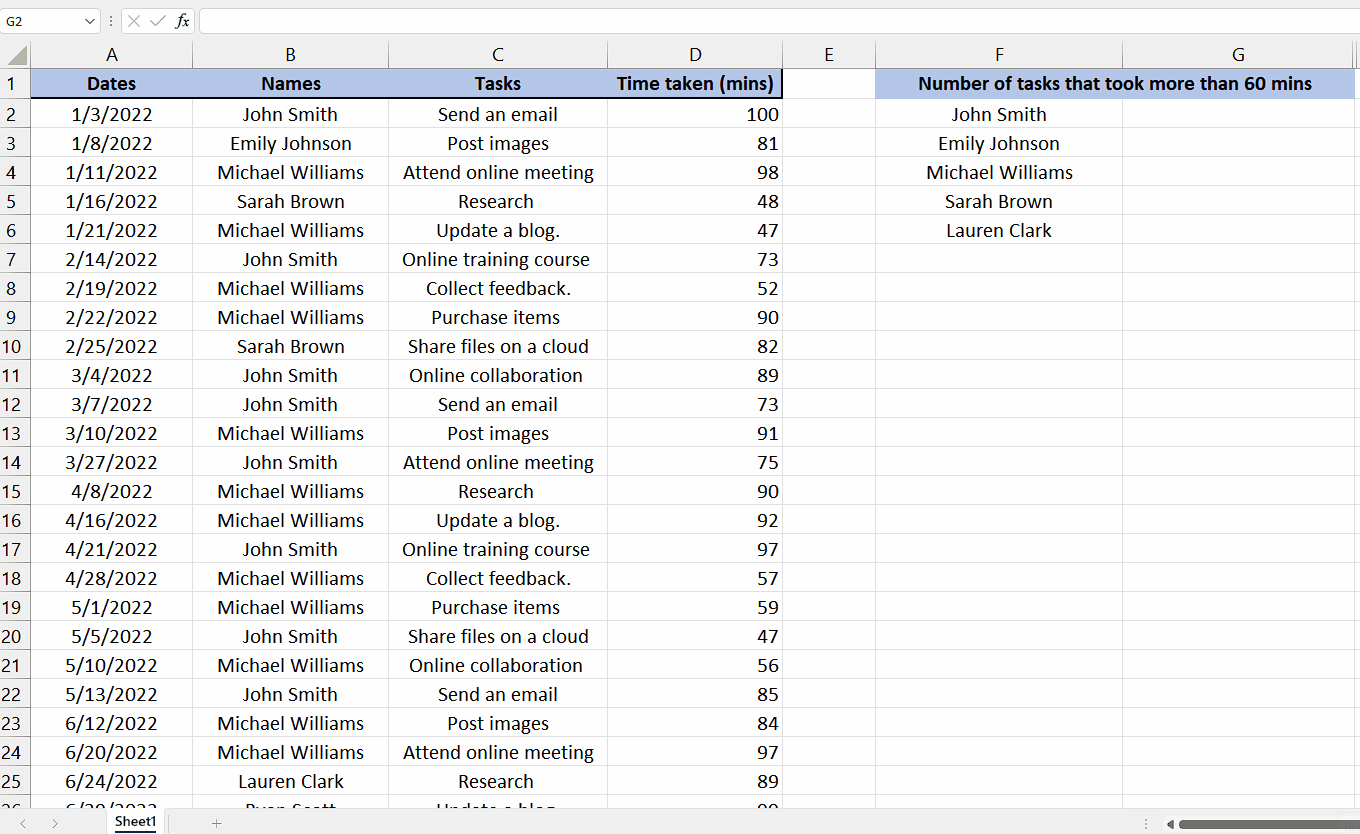The height and width of the screenshot is (834, 1360).
Task: Click the Enter checkmark icon in formula bar
Action: click(x=158, y=21)
